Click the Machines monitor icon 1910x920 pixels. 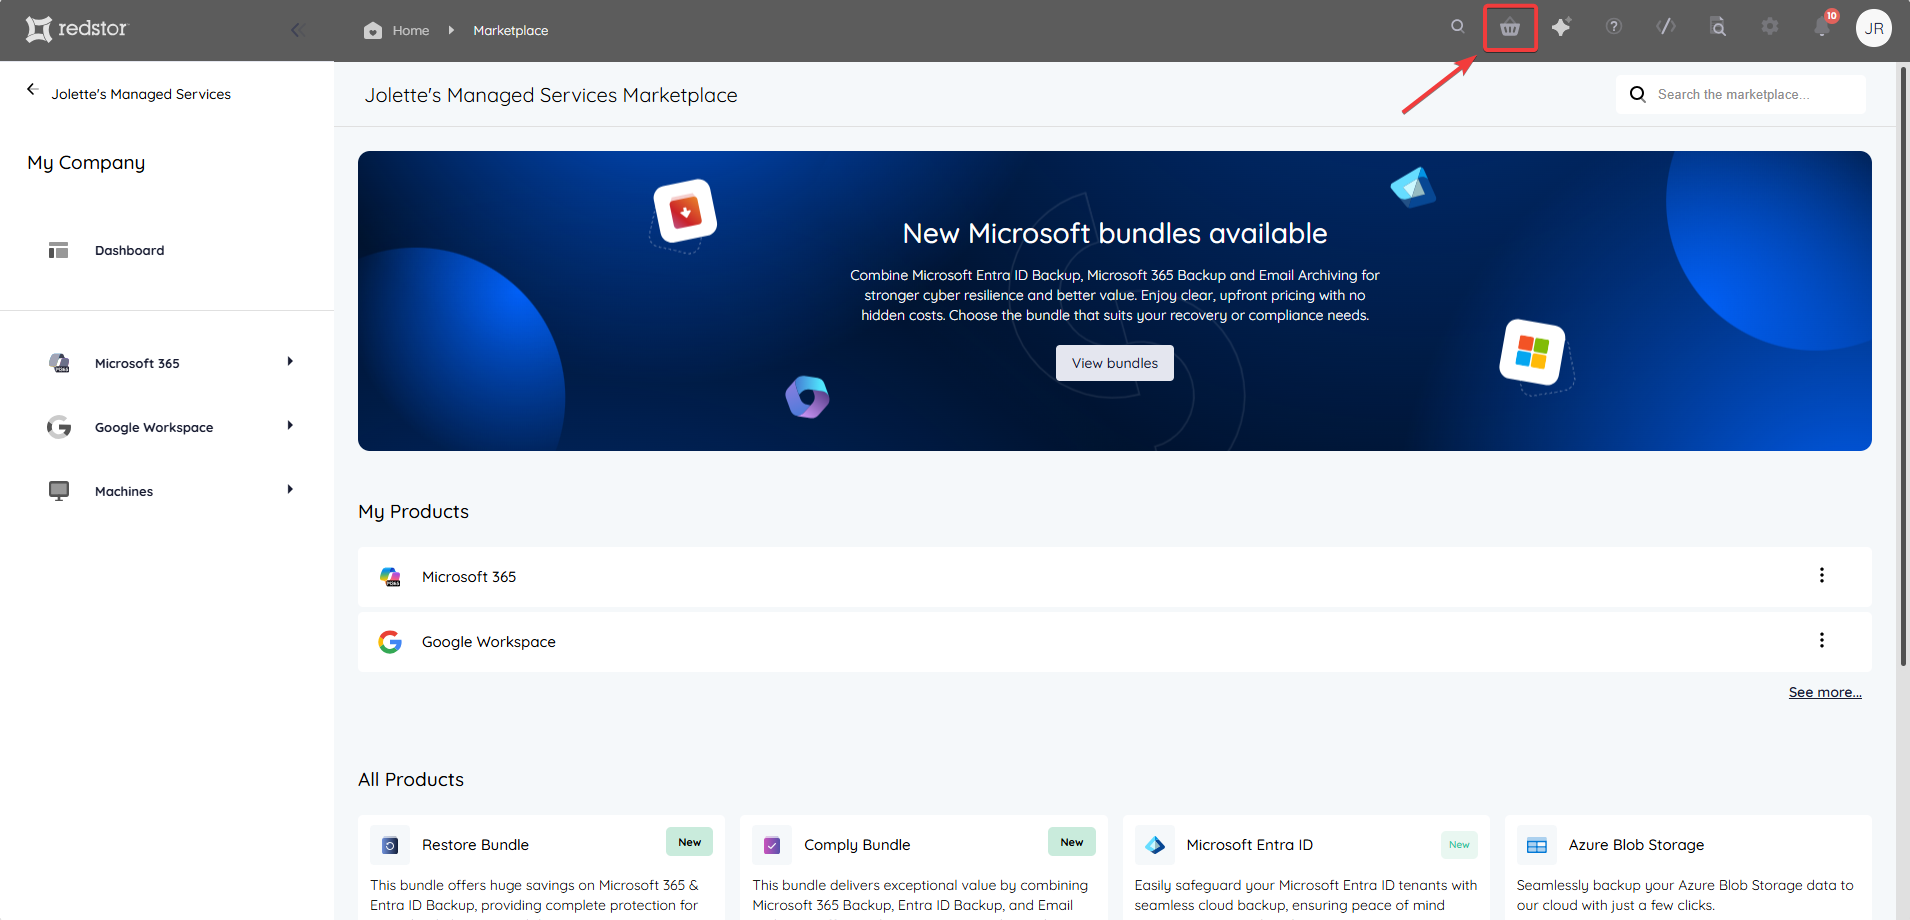pos(59,491)
